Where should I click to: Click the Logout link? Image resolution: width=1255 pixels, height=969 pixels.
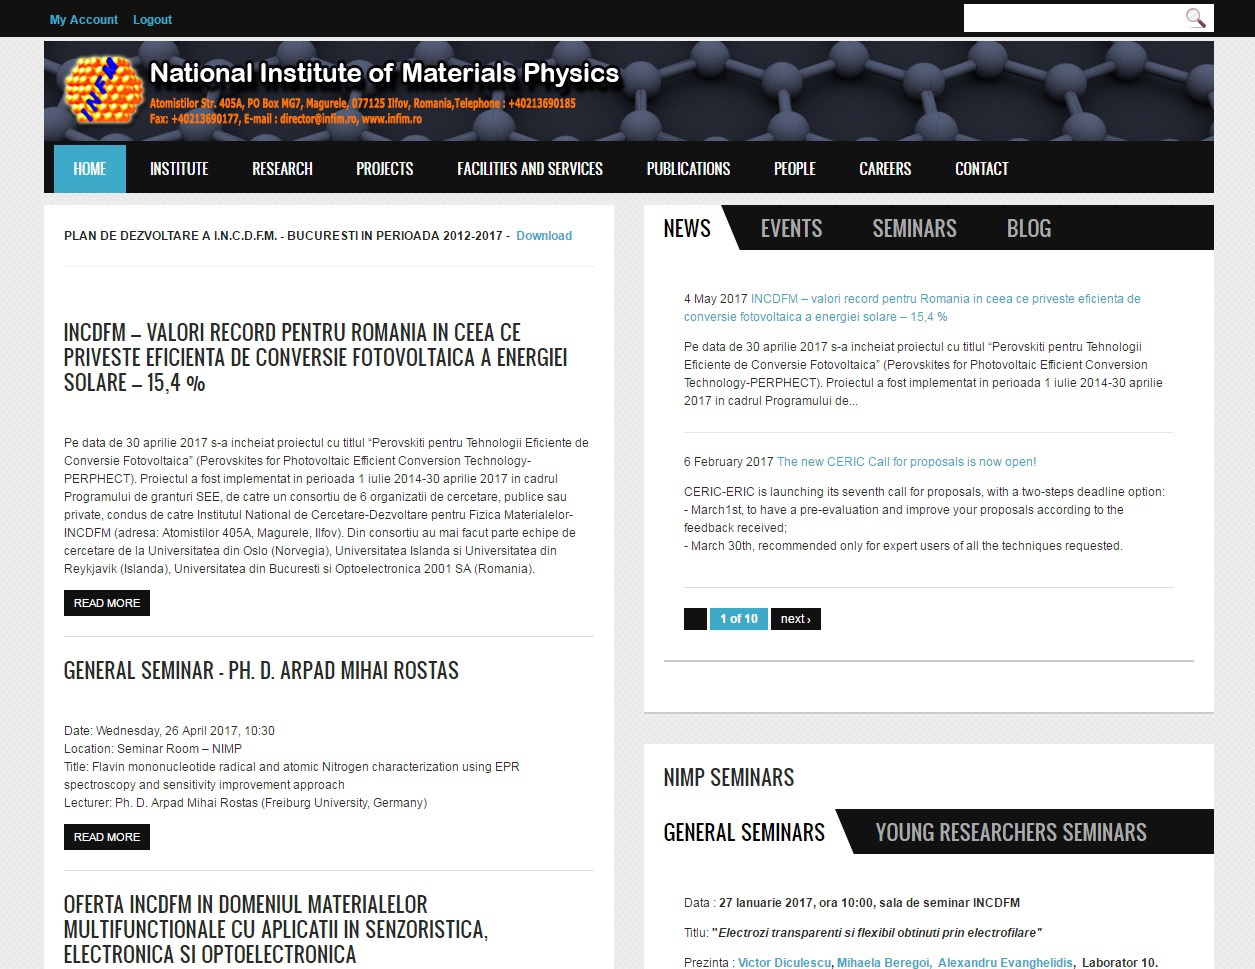pos(152,20)
